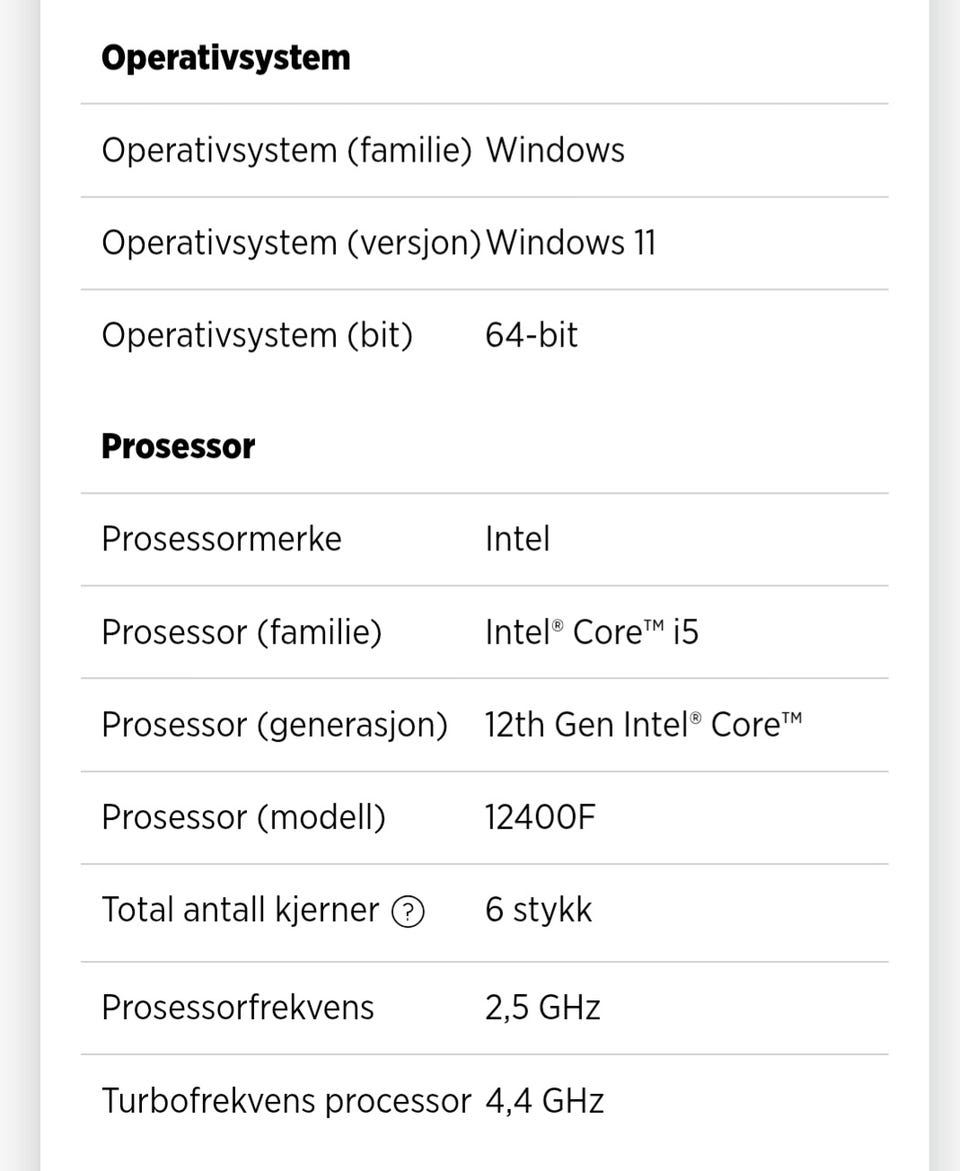960x1171 pixels.
Task: Click the Intel Core i5 value
Action: [x=591, y=632]
